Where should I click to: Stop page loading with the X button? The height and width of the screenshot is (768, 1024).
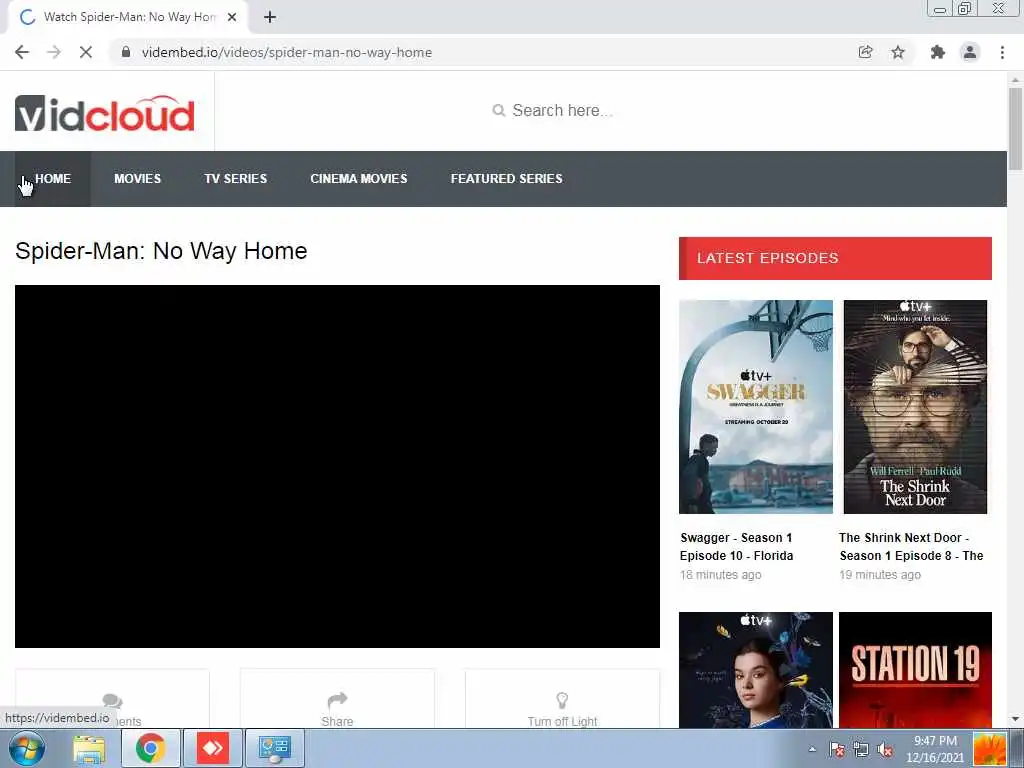86,52
